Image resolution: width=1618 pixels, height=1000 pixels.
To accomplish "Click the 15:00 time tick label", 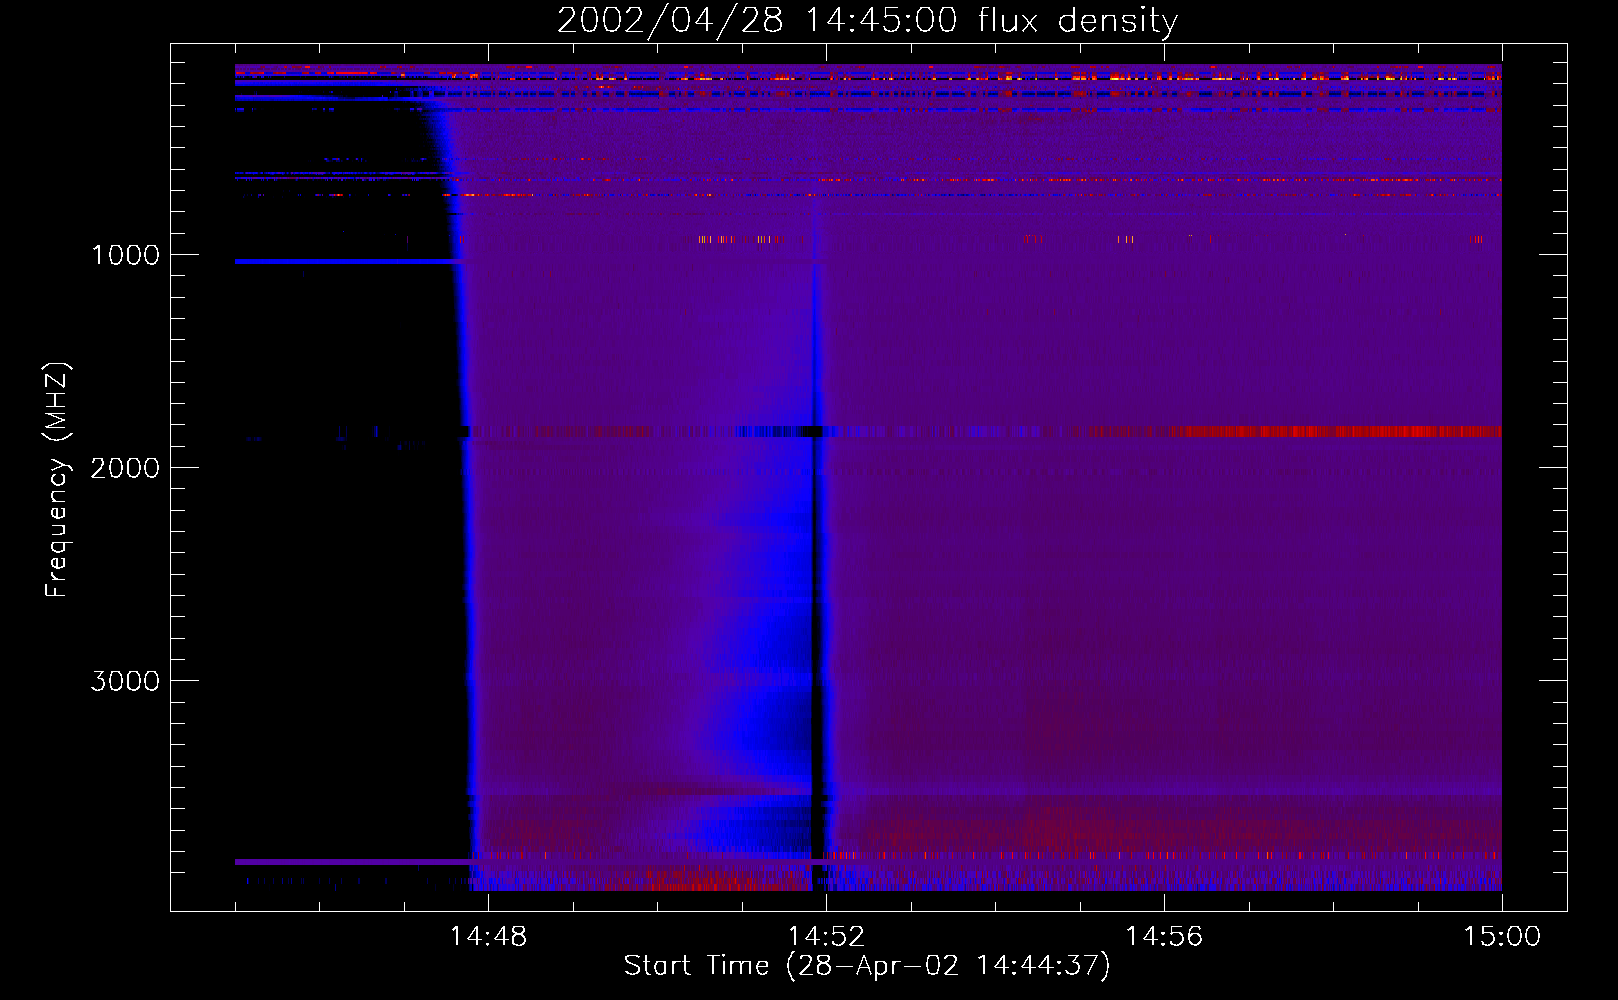I will [1502, 937].
